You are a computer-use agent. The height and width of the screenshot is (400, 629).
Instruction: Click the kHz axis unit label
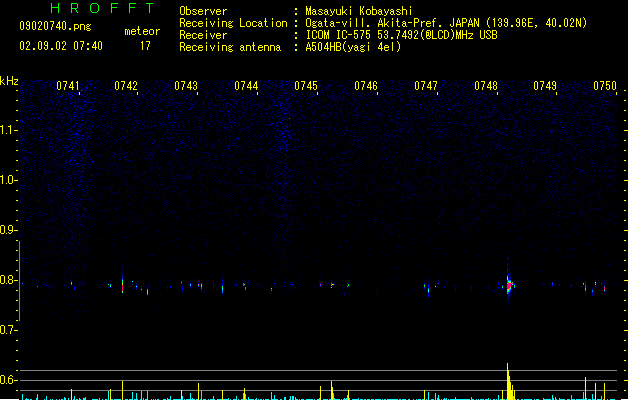9,81
